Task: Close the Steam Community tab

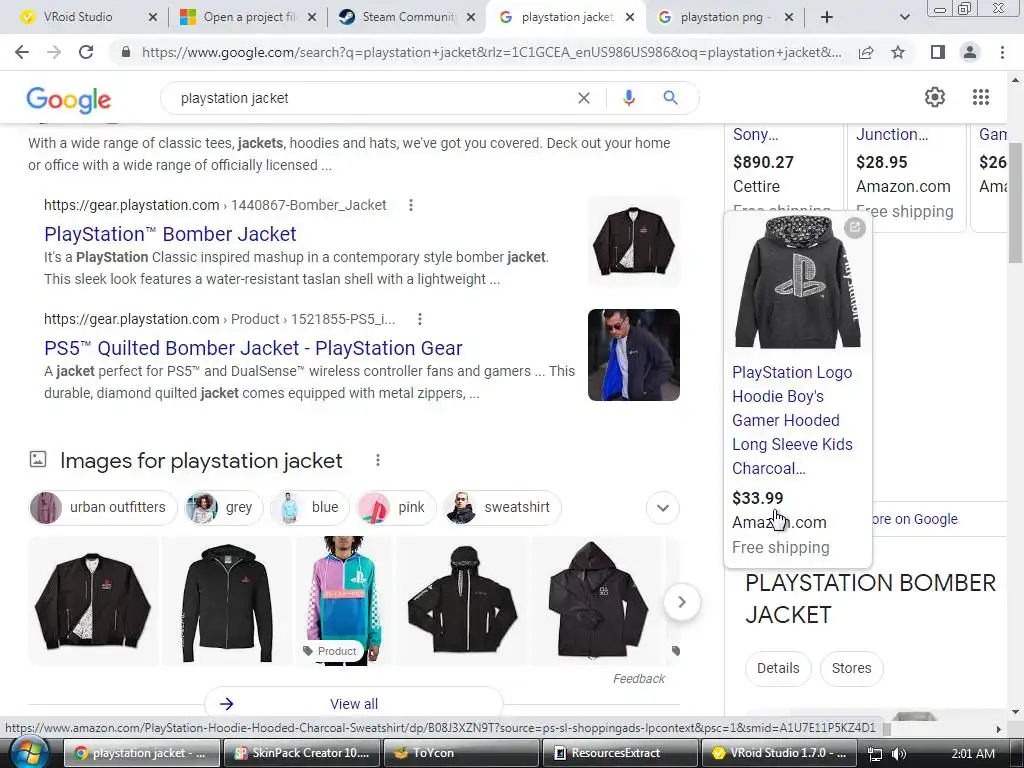Action: click(x=470, y=18)
